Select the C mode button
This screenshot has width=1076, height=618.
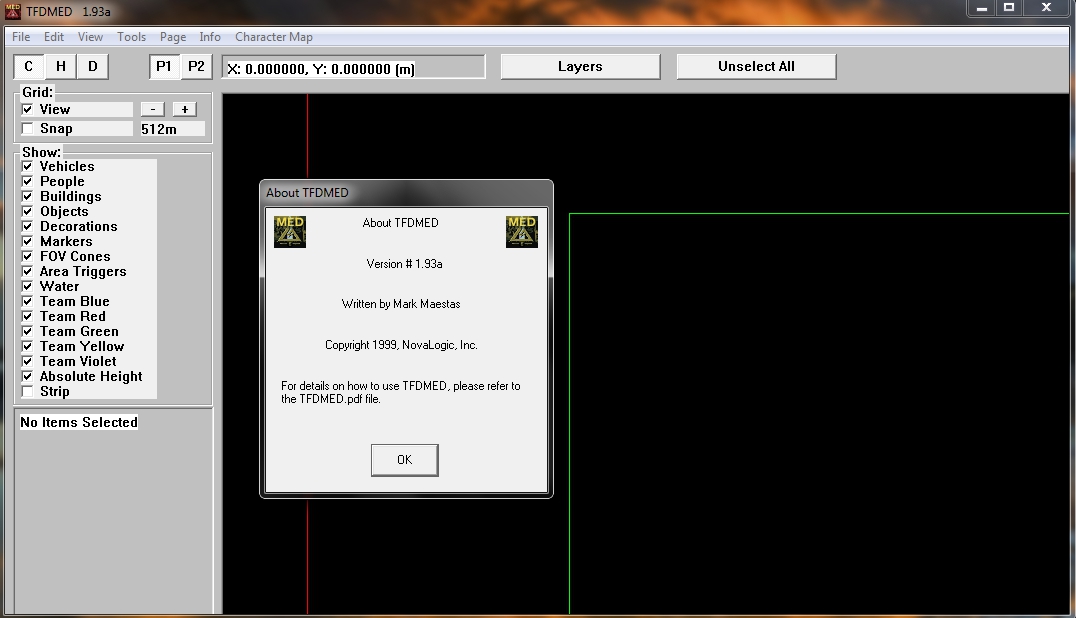28,67
